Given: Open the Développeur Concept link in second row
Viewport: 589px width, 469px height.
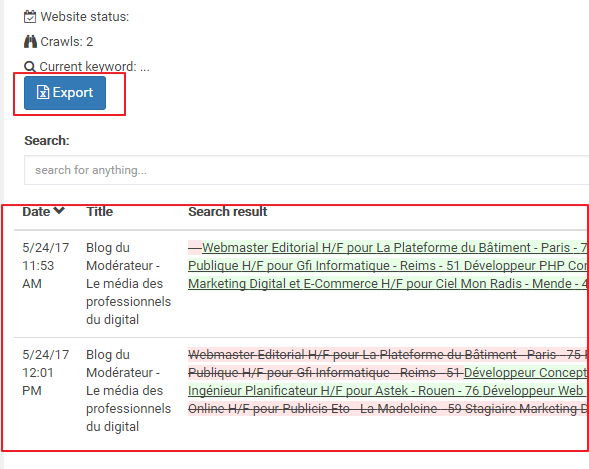Looking at the screenshot, I should [x=525, y=372].
